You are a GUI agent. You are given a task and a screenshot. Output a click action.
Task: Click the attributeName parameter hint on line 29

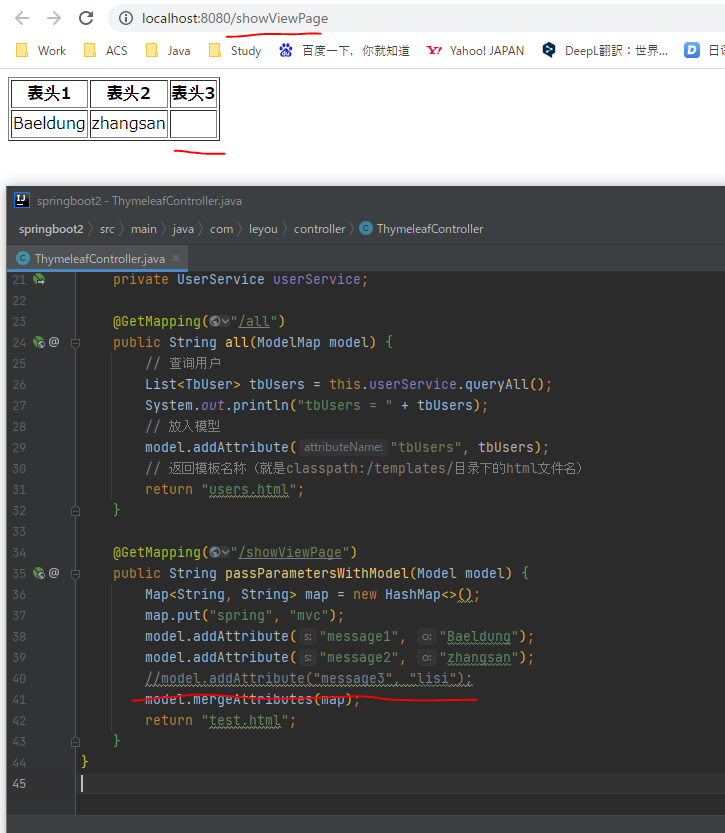click(343, 447)
